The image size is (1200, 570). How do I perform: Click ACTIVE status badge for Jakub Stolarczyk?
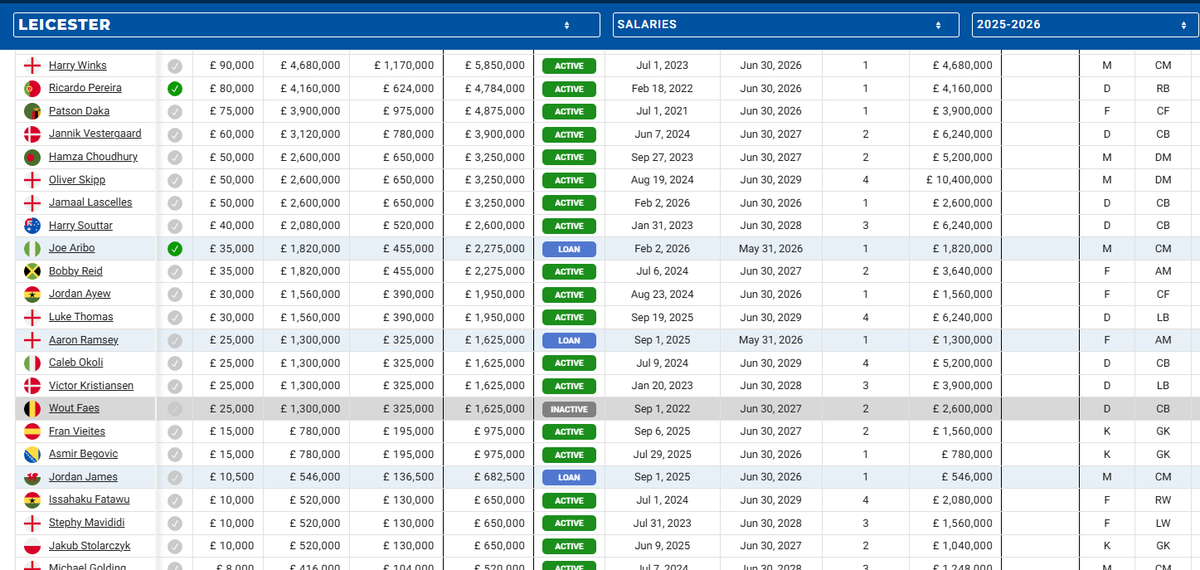coord(569,546)
